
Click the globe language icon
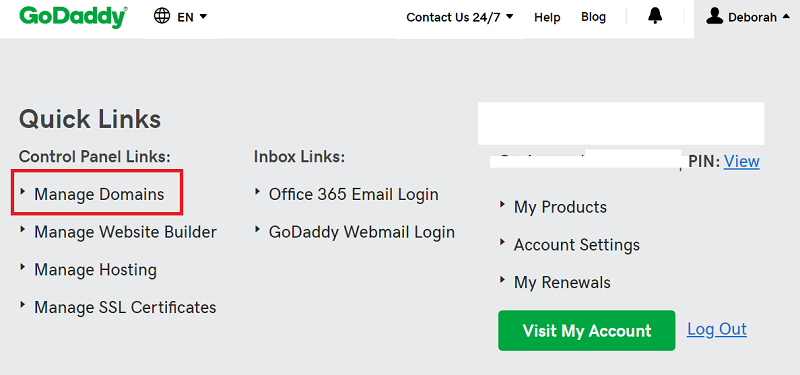click(x=162, y=16)
